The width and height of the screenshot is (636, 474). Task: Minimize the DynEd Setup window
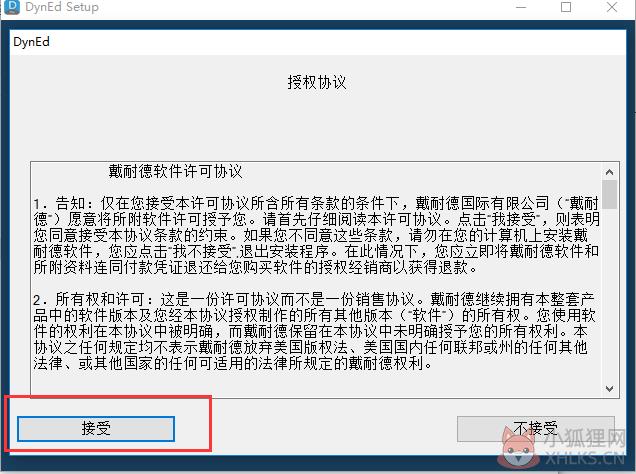tap(521, 7)
